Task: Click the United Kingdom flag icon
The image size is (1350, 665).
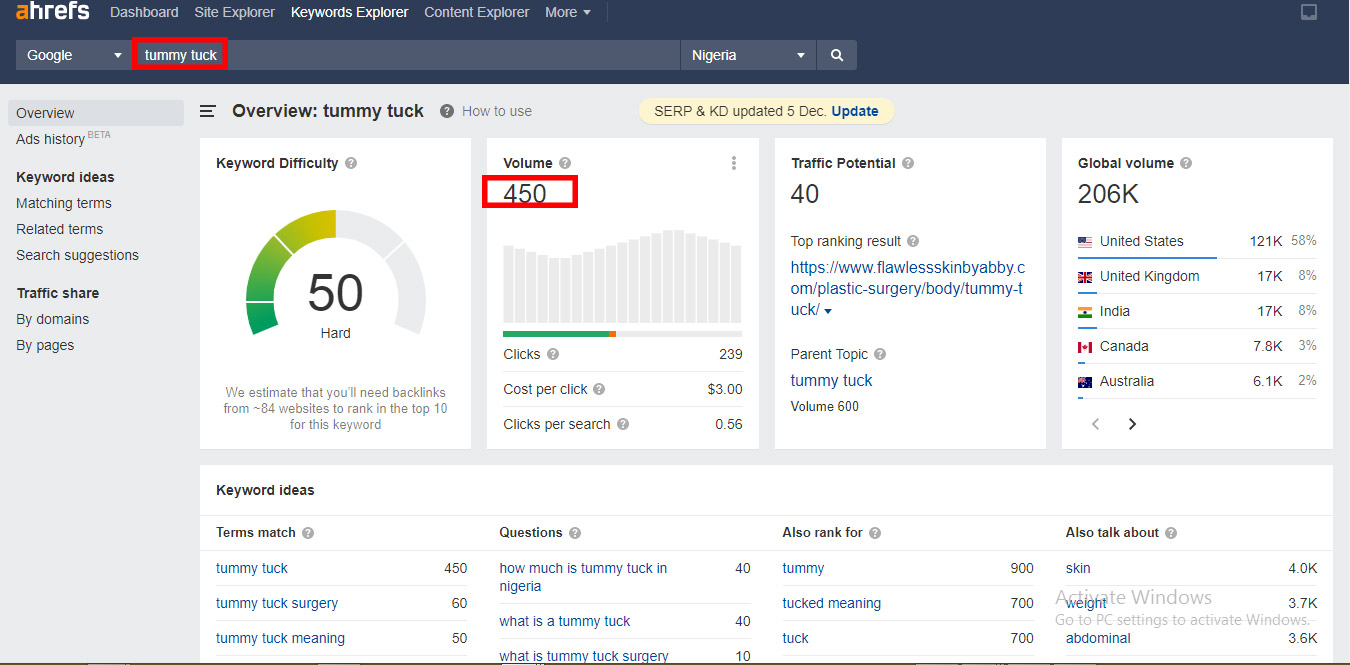Action: click(x=1085, y=277)
